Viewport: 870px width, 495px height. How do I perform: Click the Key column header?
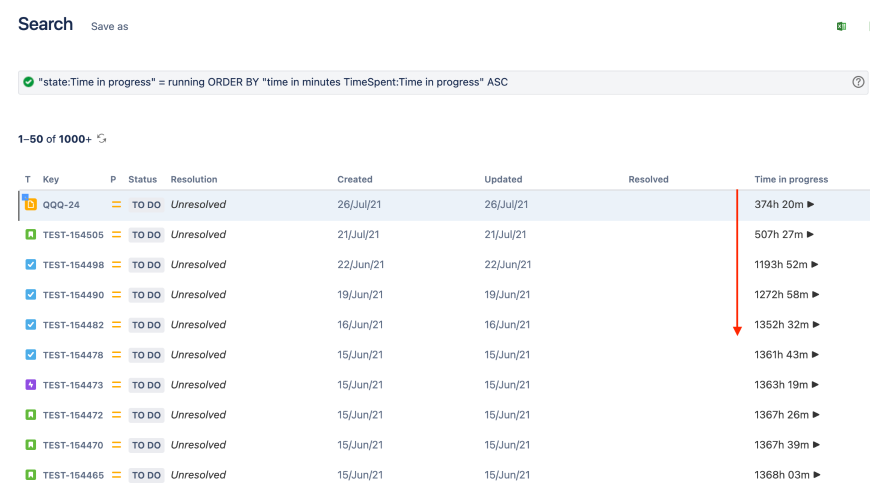pos(51,180)
